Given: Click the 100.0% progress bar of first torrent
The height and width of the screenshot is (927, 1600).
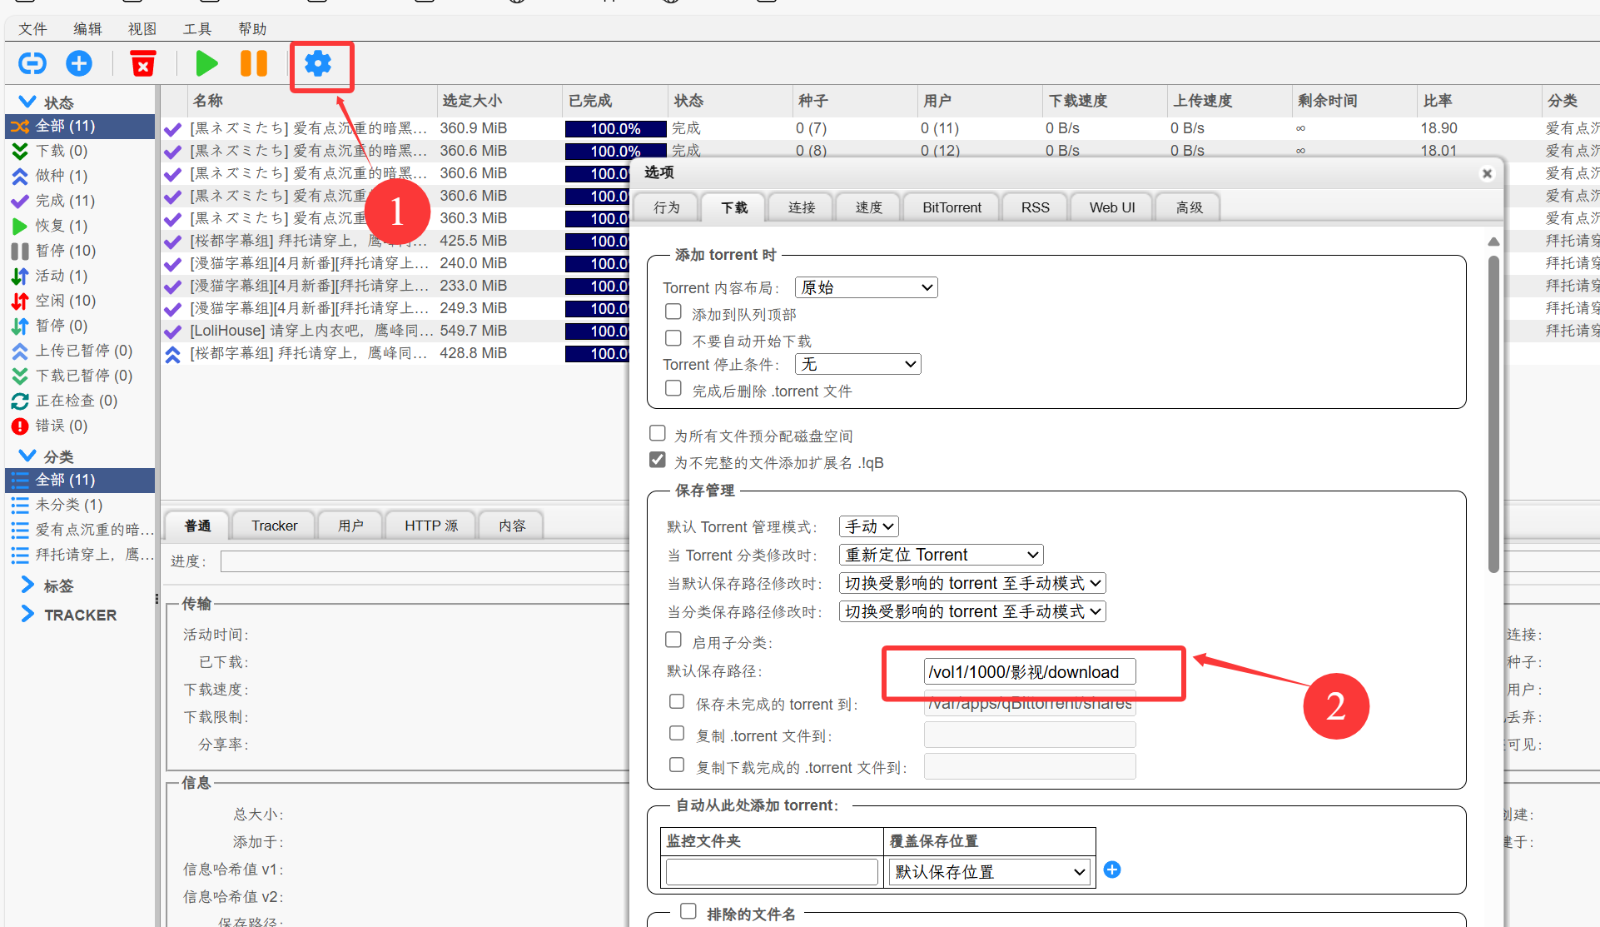Looking at the screenshot, I should (614, 128).
